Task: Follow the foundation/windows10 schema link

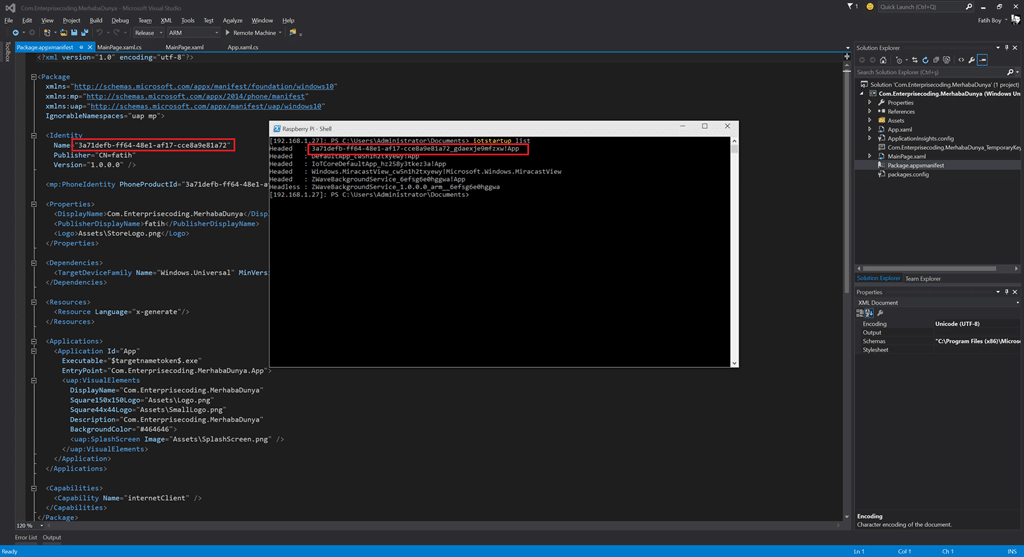Action: pyautogui.click(x=205, y=86)
